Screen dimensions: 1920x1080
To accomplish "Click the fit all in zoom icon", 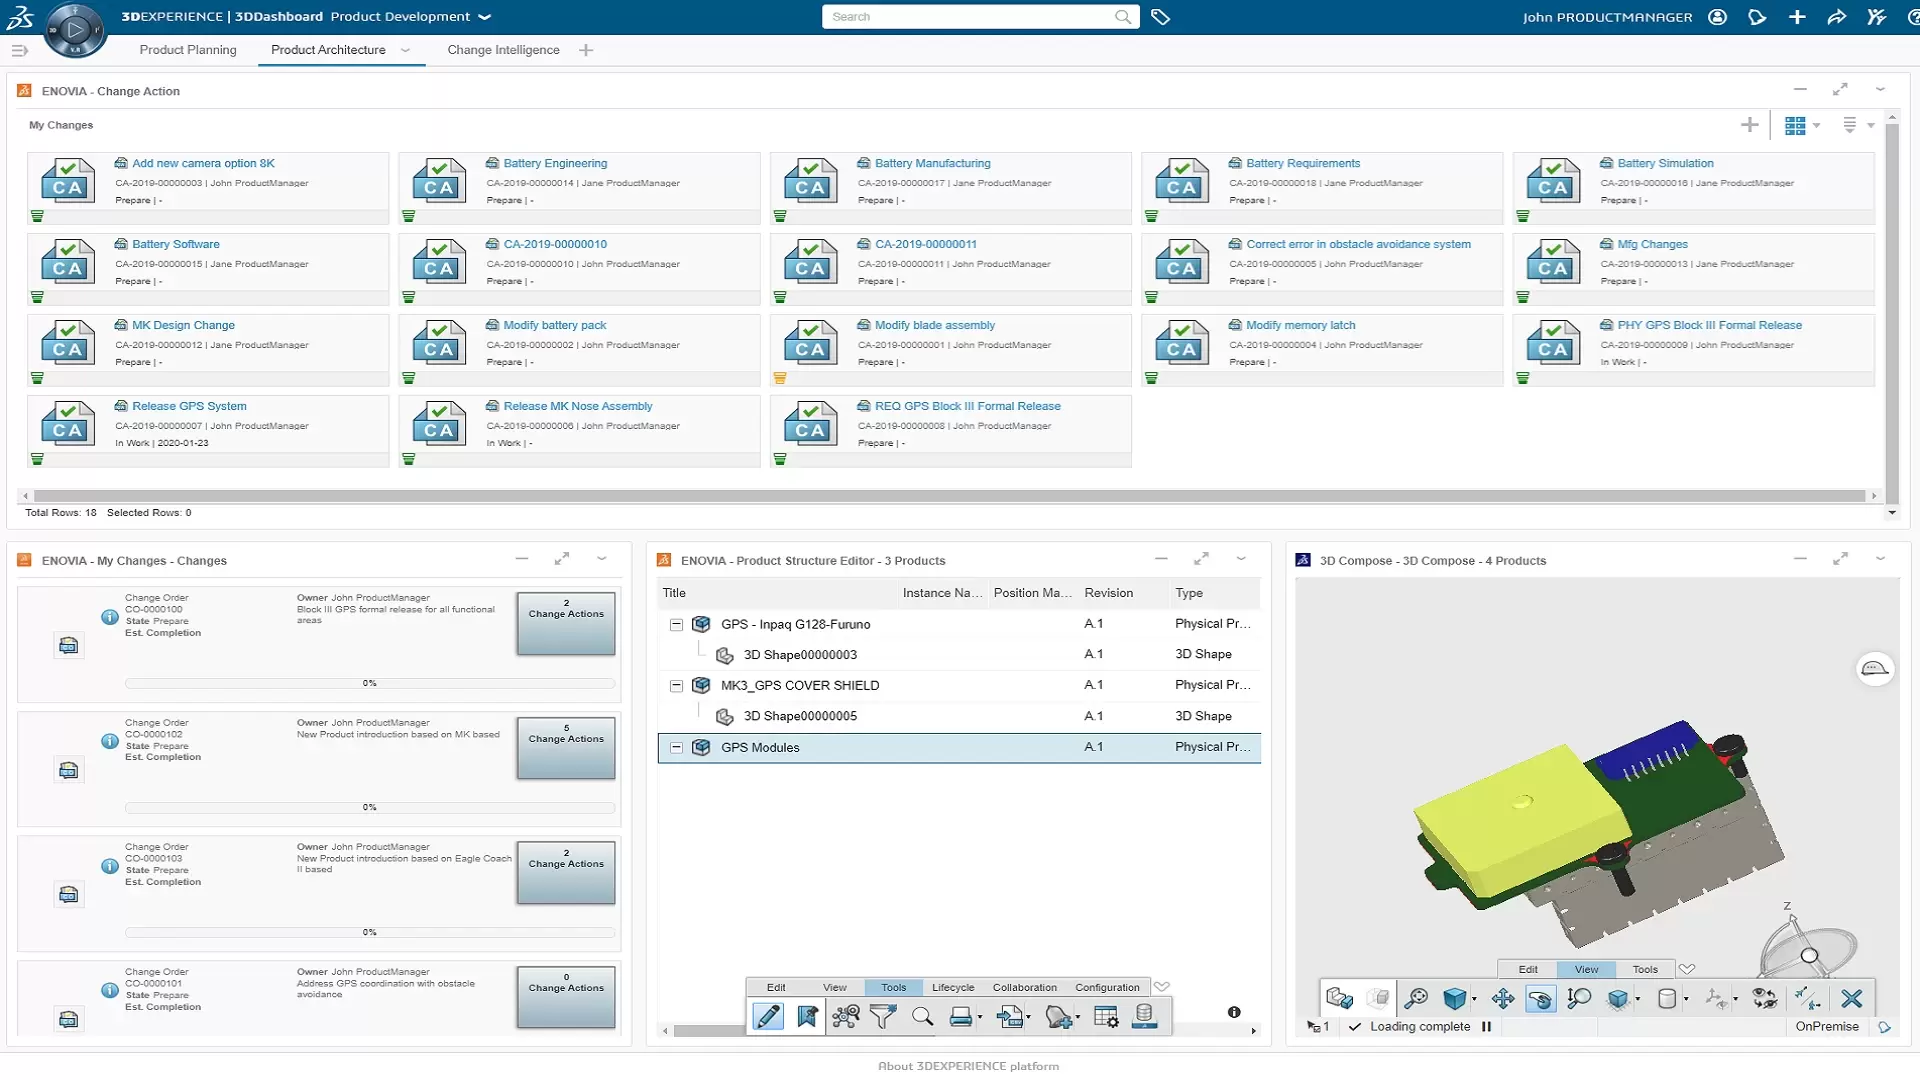I will 1416,998.
